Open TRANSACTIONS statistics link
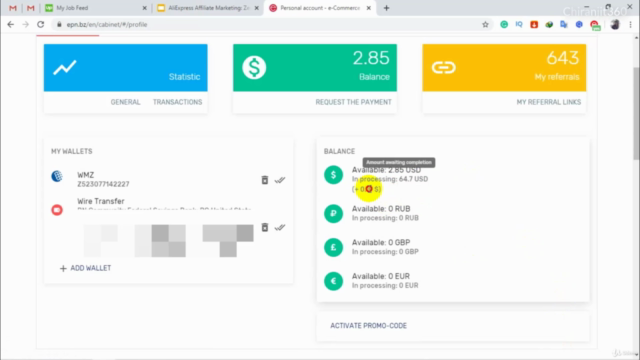Viewport: 640px width, 360px height. click(178, 102)
